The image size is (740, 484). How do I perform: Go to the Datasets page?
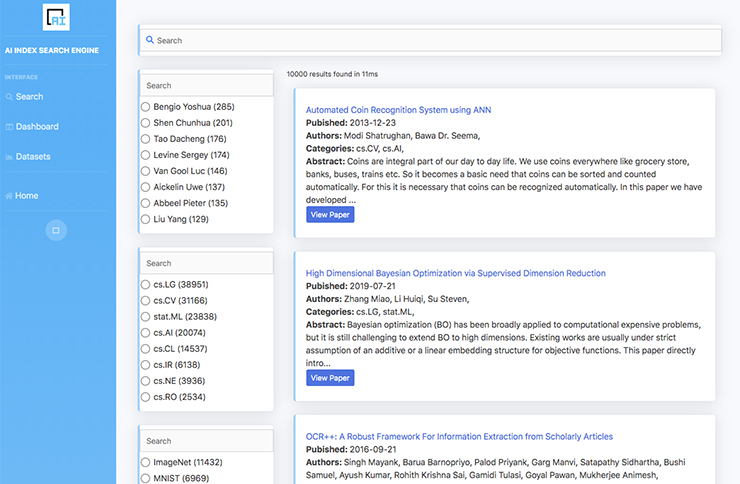tap(33, 157)
